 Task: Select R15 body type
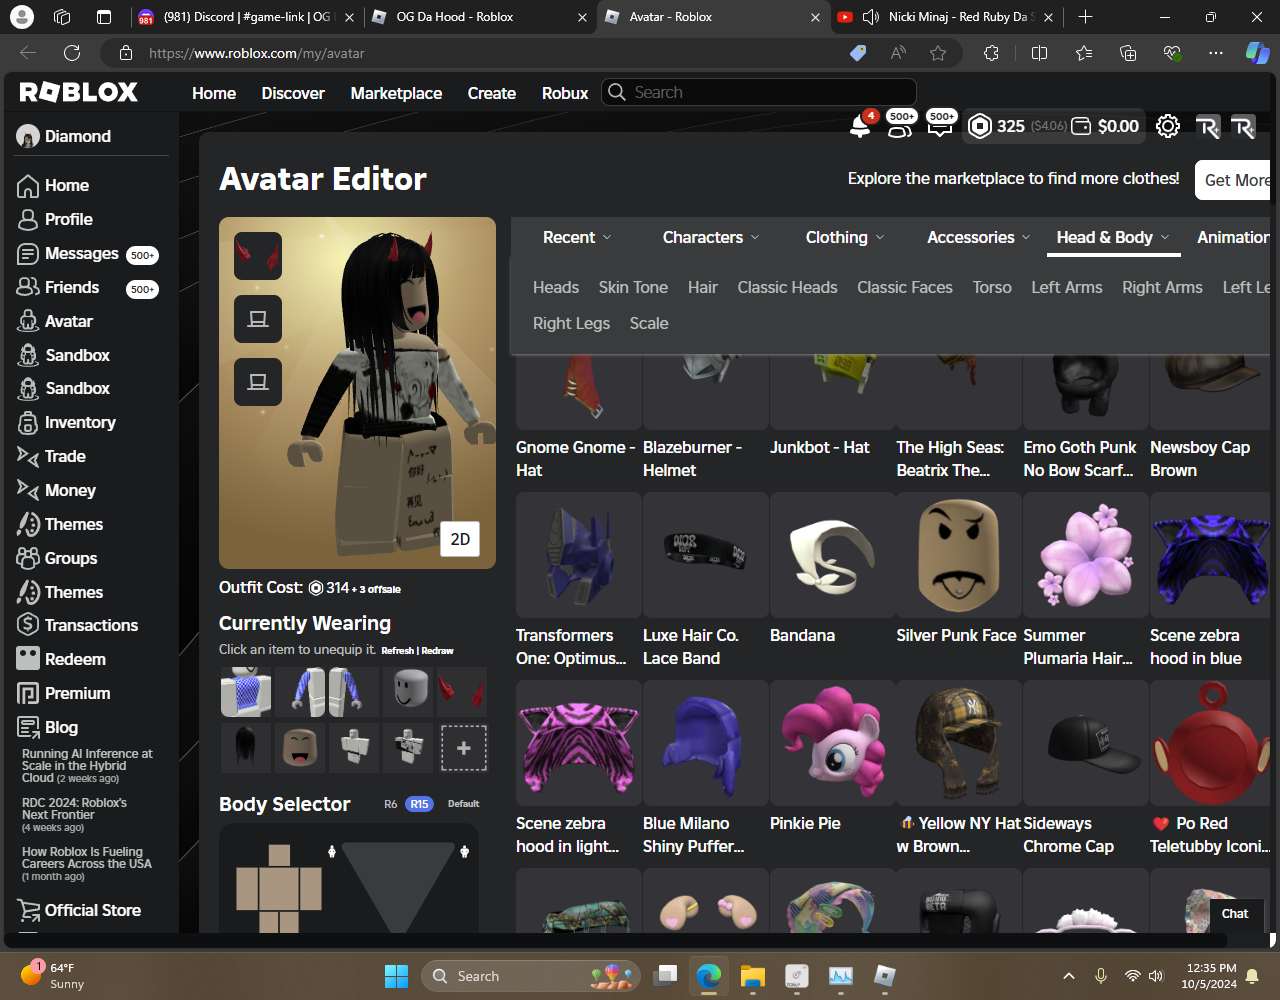(x=420, y=804)
